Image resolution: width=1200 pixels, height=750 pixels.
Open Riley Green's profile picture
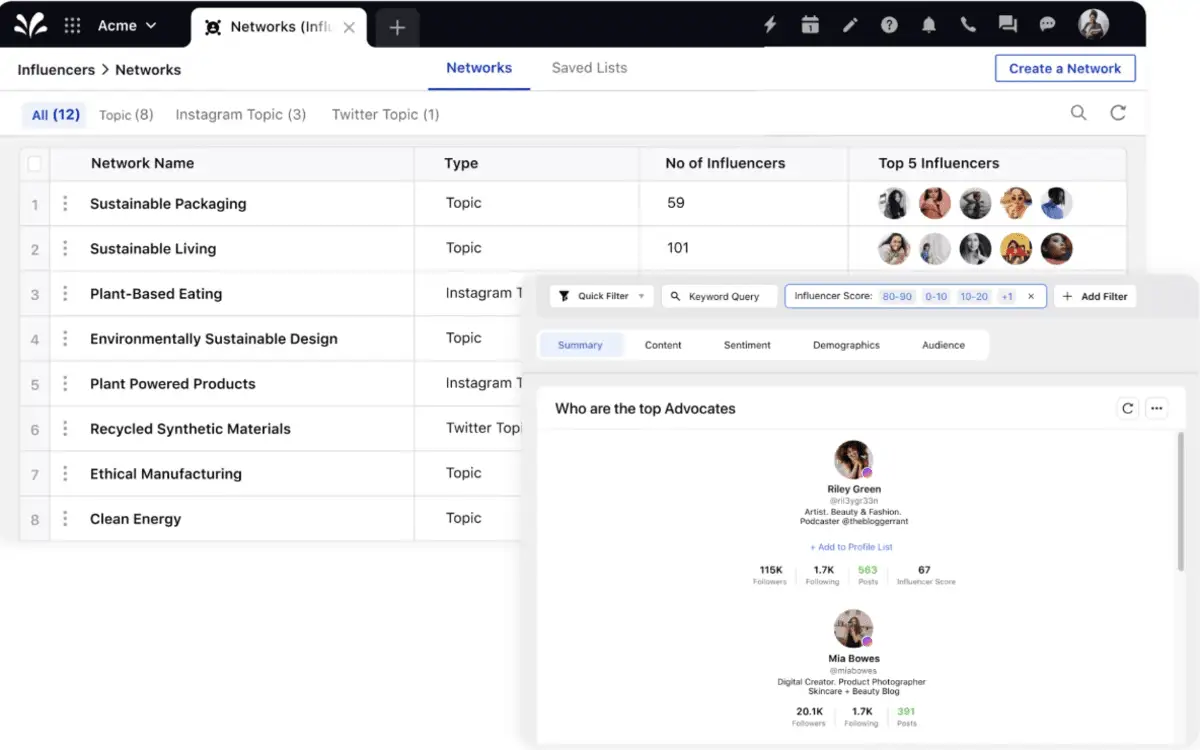pyautogui.click(x=853, y=461)
